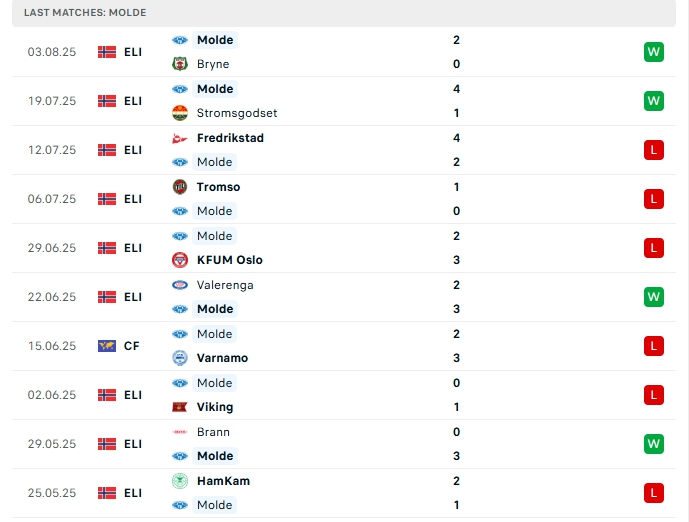Click the Last Matches: Molde header
Viewport: 689px width, 522px height.
point(85,12)
